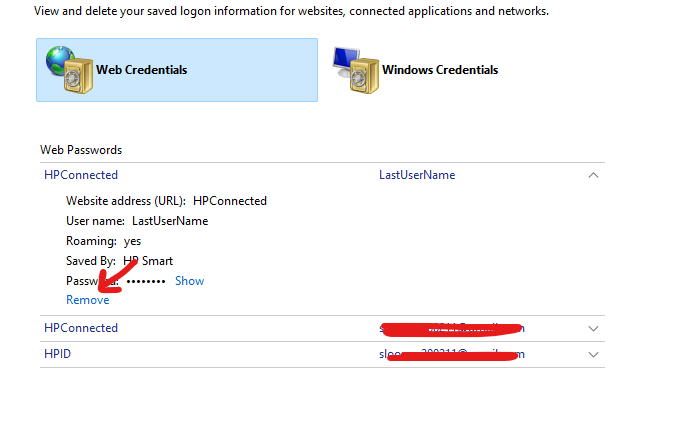Open the Windows Credentials vault icon
682x440 pixels.
(356, 70)
